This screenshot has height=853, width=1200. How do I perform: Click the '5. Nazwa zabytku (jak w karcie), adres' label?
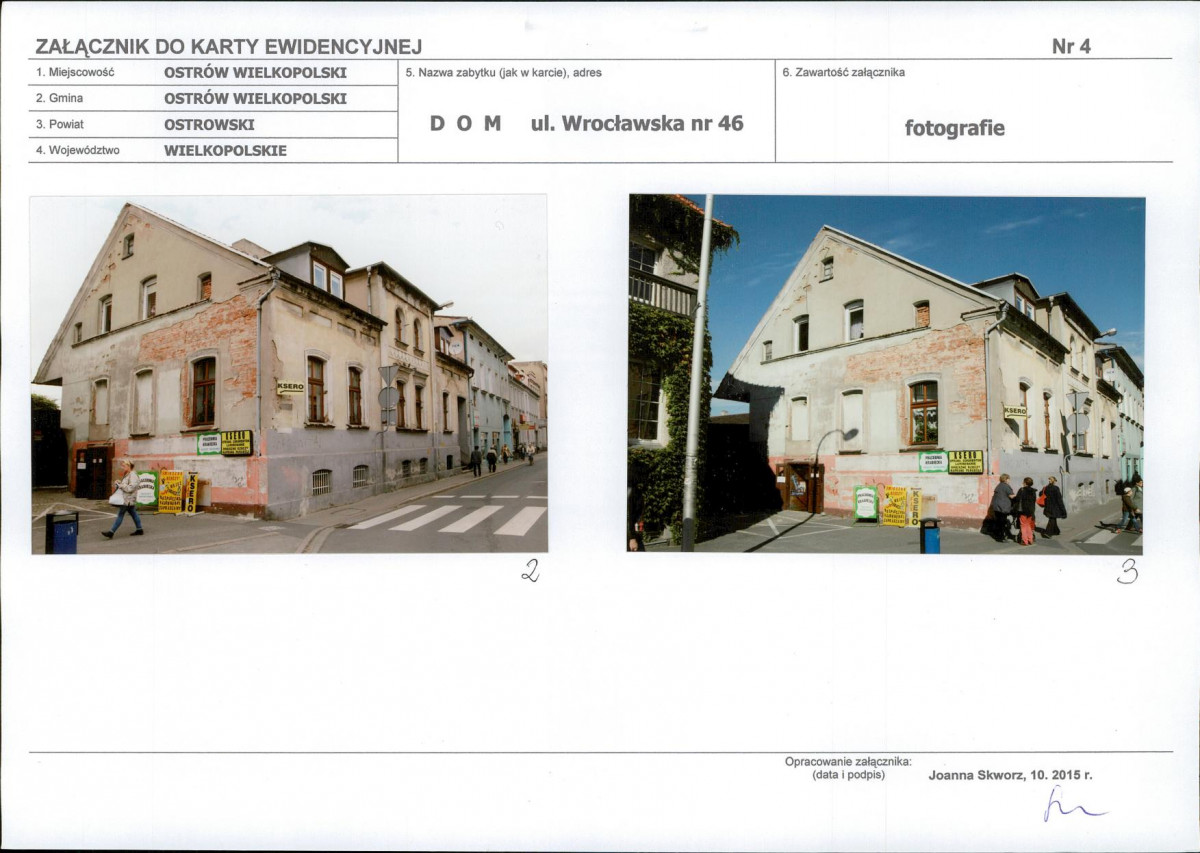[503, 72]
